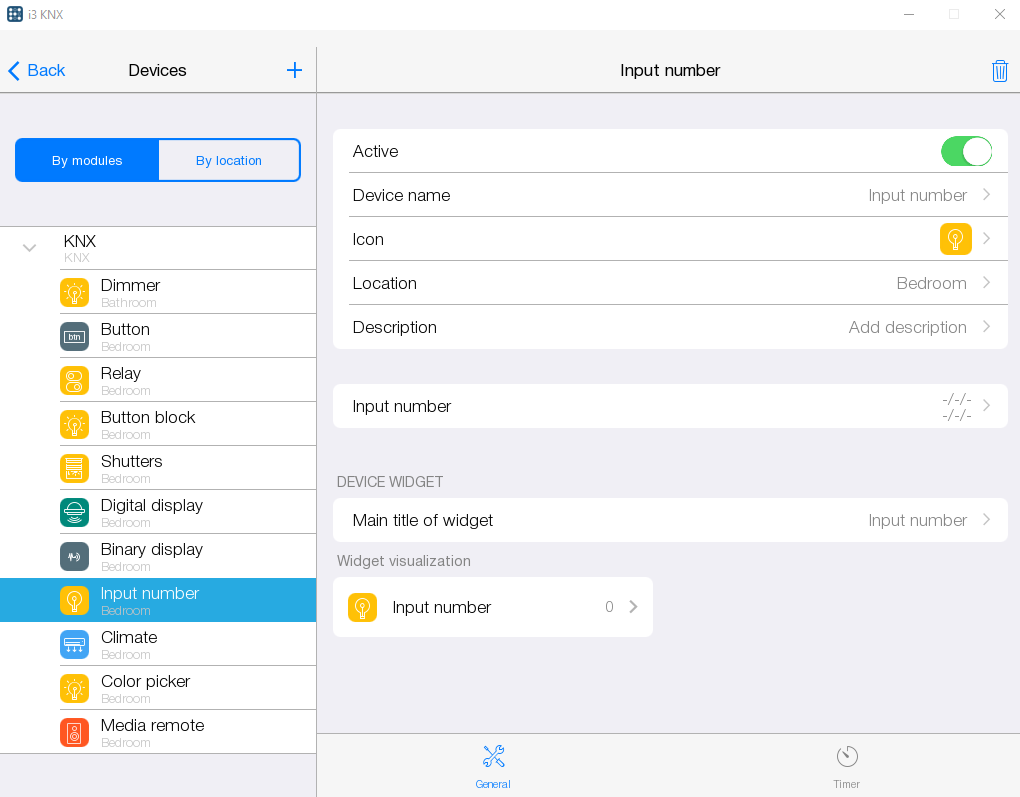Click the Climate device icon
The width and height of the screenshot is (1020, 797).
point(74,644)
